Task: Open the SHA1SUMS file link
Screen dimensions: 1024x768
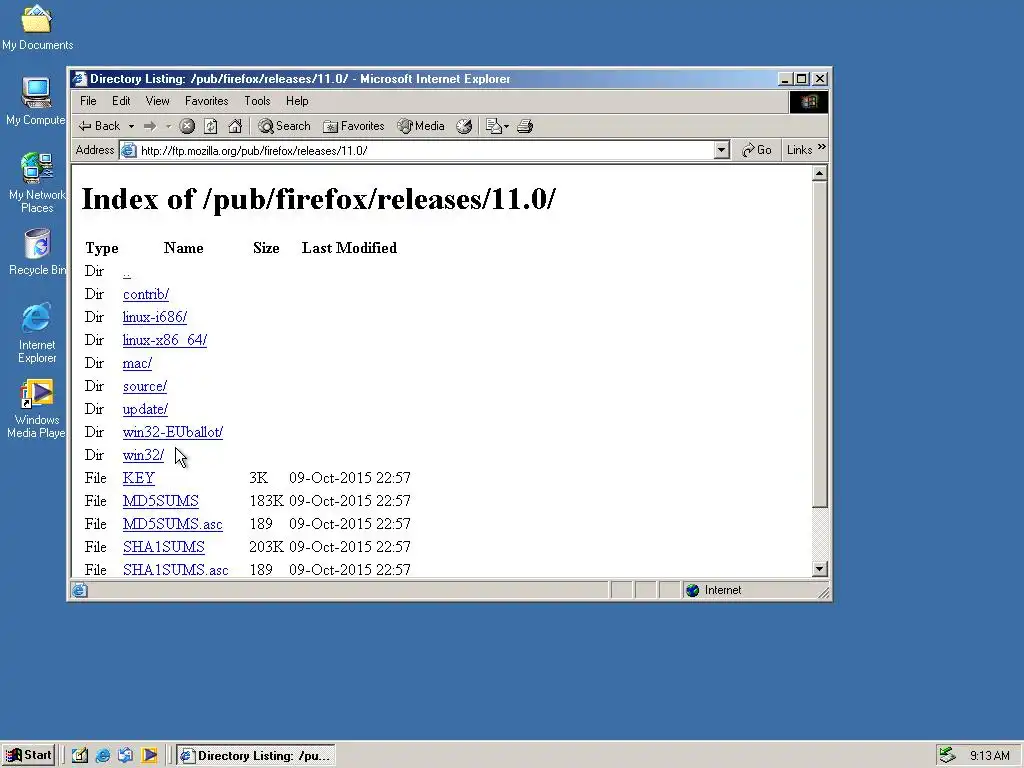Action: click(x=163, y=547)
